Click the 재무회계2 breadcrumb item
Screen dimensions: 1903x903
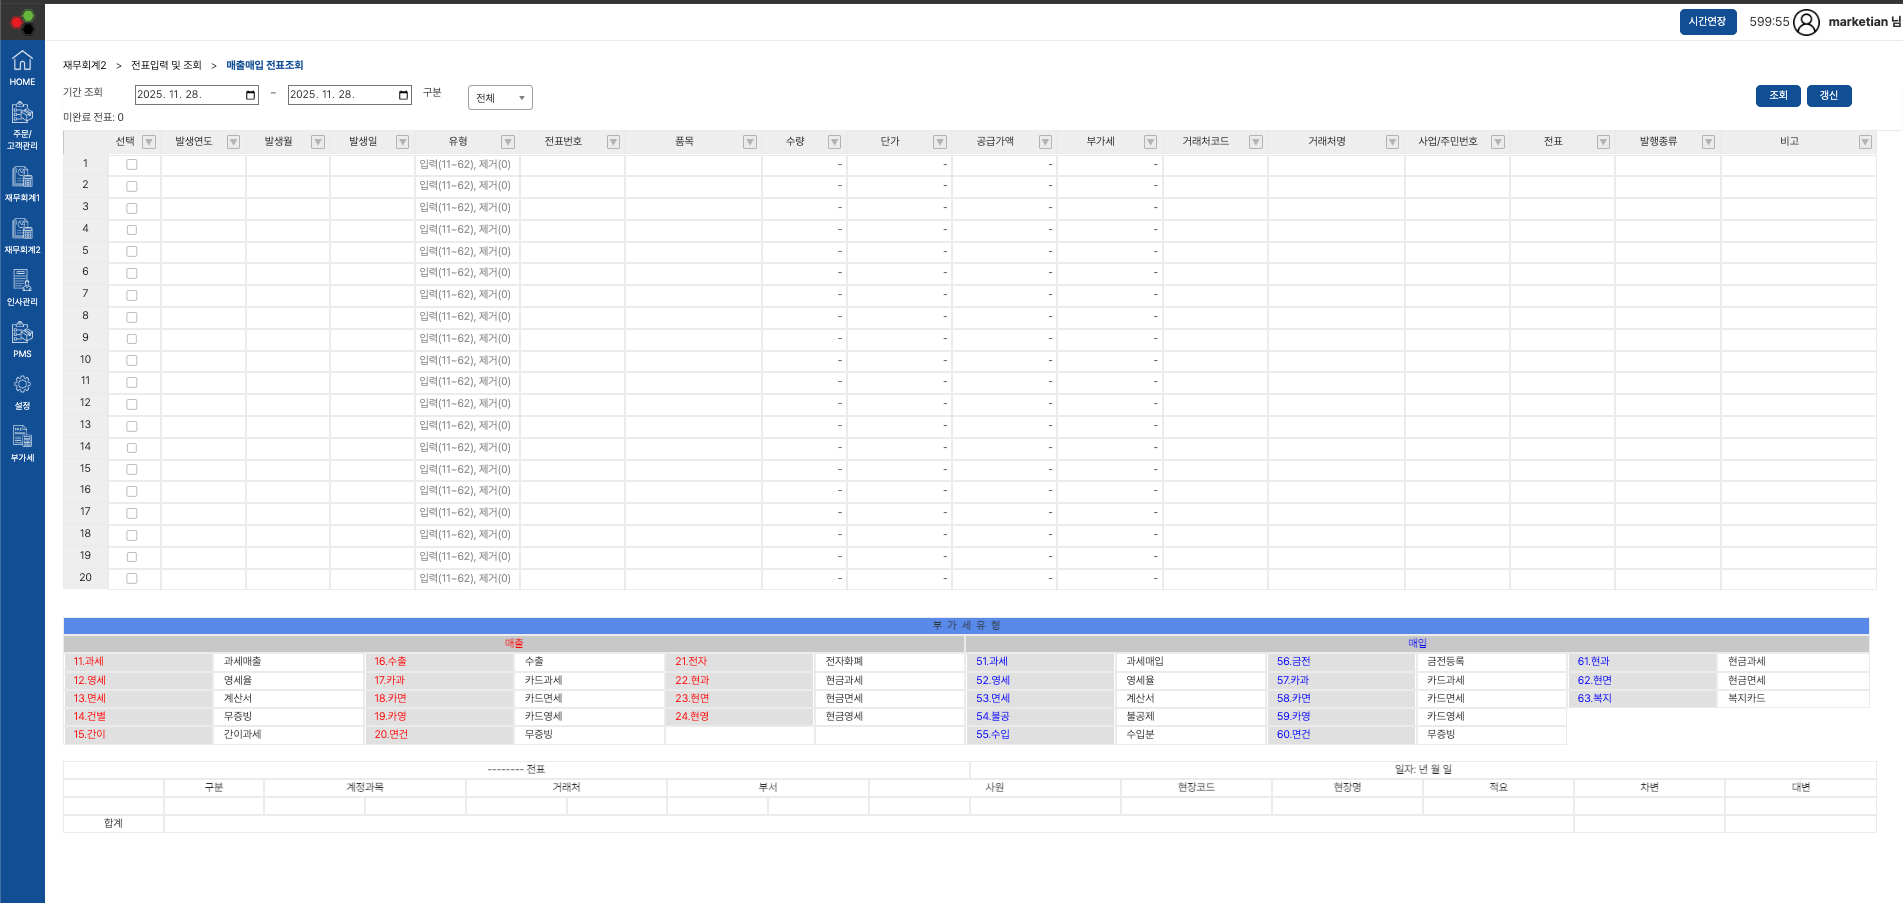(84, 65)
